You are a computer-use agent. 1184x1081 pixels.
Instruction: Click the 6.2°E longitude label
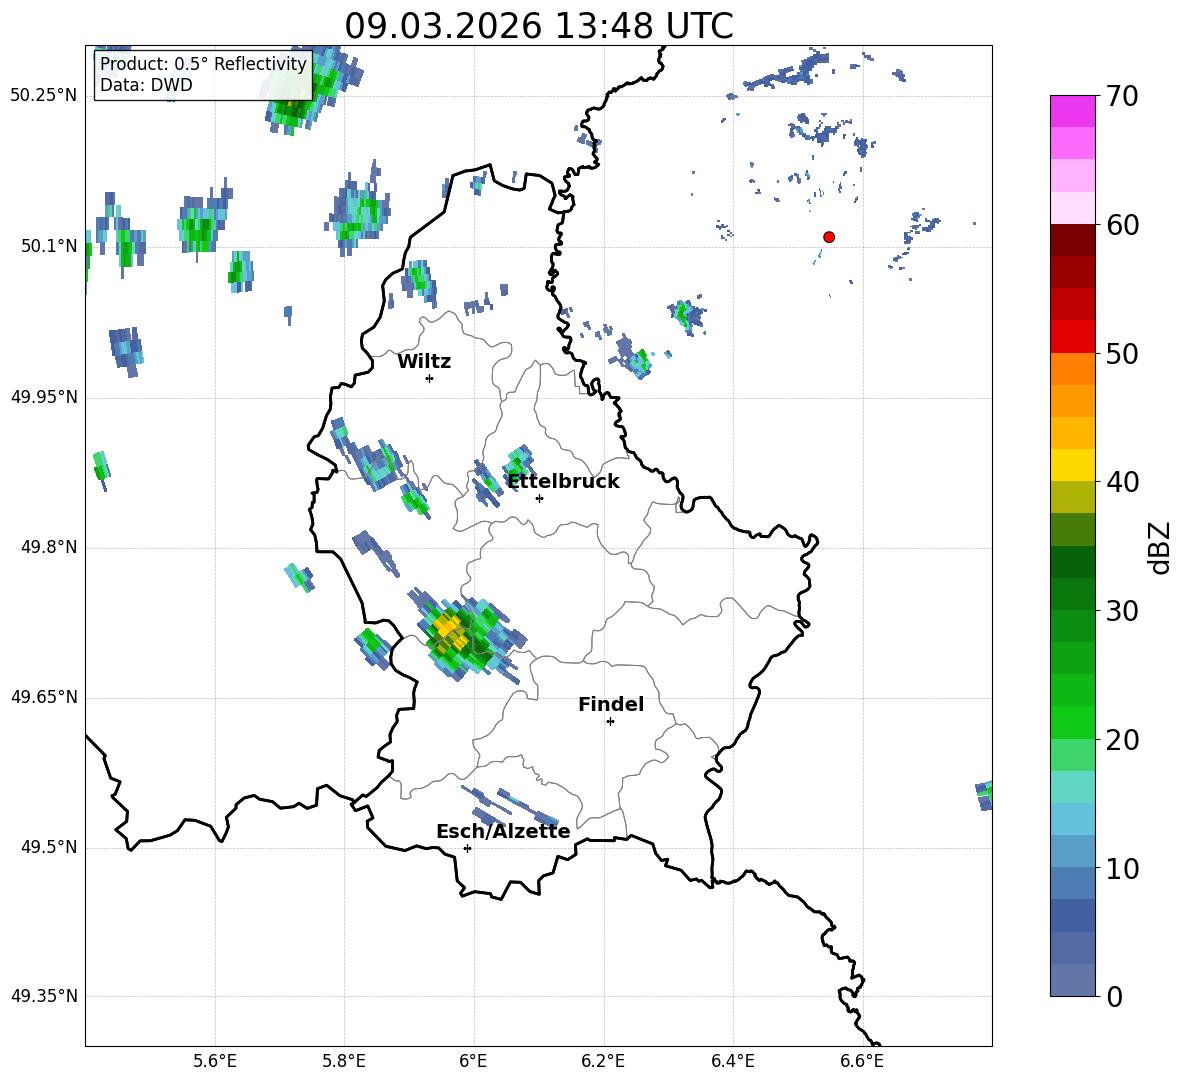pyautogui.click(x=603, y=1061)
